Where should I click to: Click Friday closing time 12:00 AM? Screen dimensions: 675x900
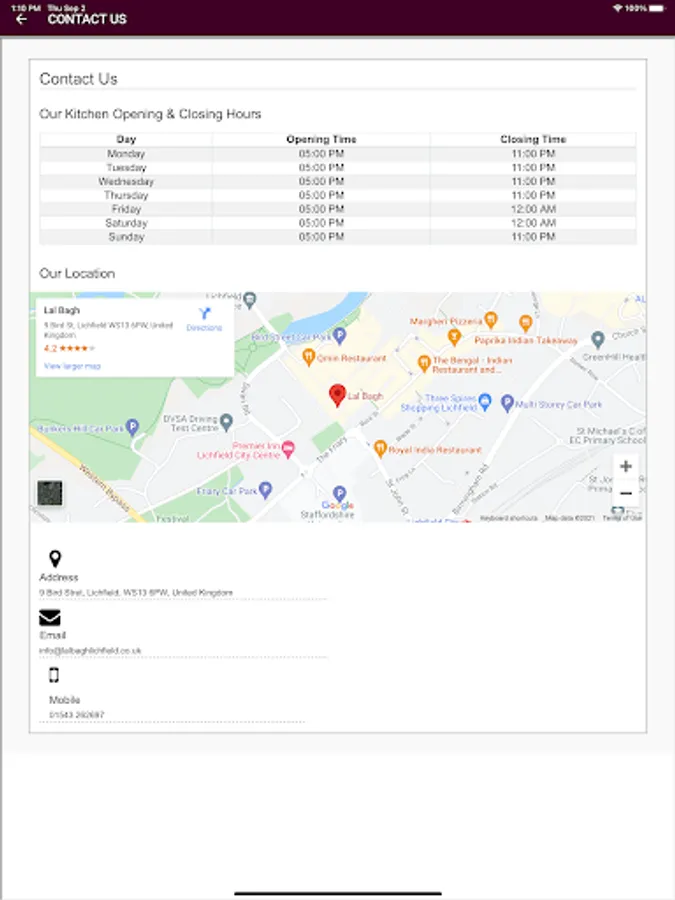pyautogui.click(x=533, y=209)
